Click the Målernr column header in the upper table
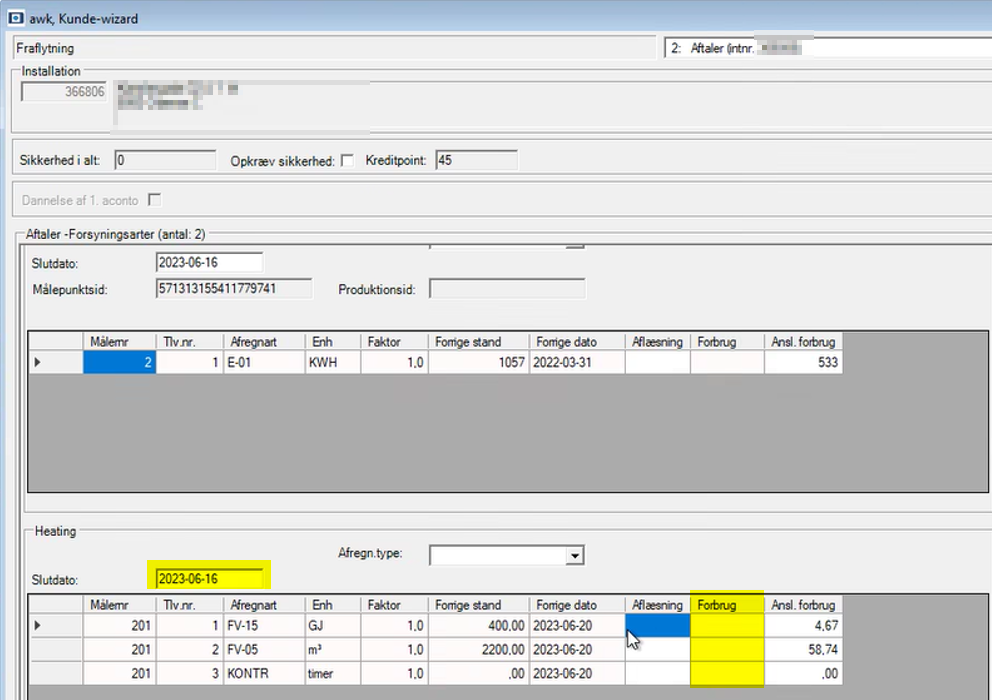Image resolution: width=992 pixels, height=700 pixels. (x=120, y=342)
